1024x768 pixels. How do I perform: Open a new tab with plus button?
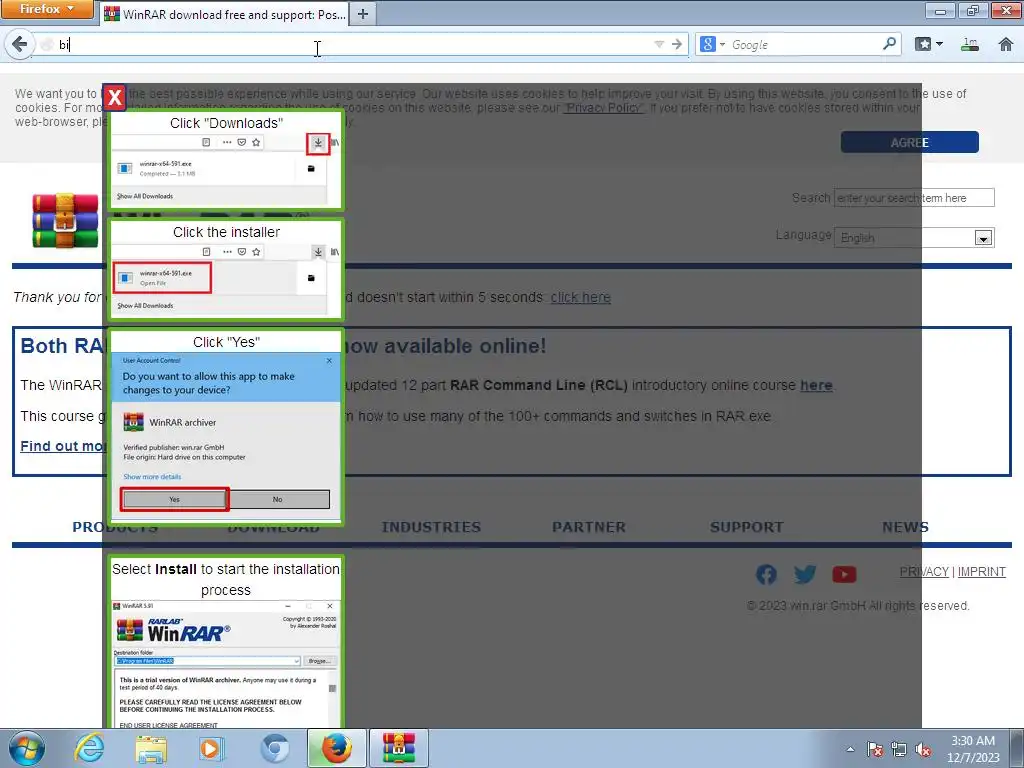pyautogui.click(x=363, y=14)
